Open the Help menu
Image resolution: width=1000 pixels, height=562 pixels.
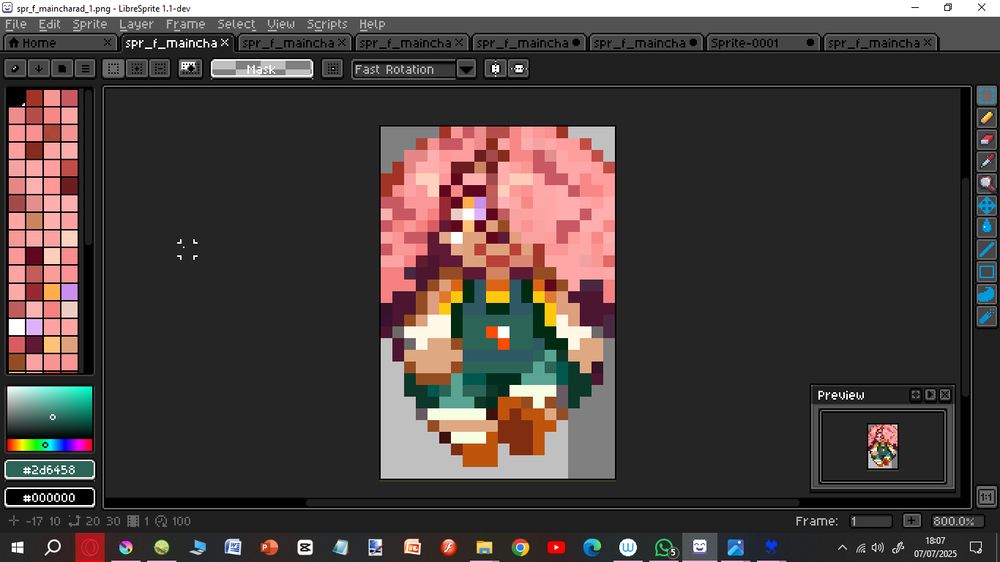(x=372, y=24)
